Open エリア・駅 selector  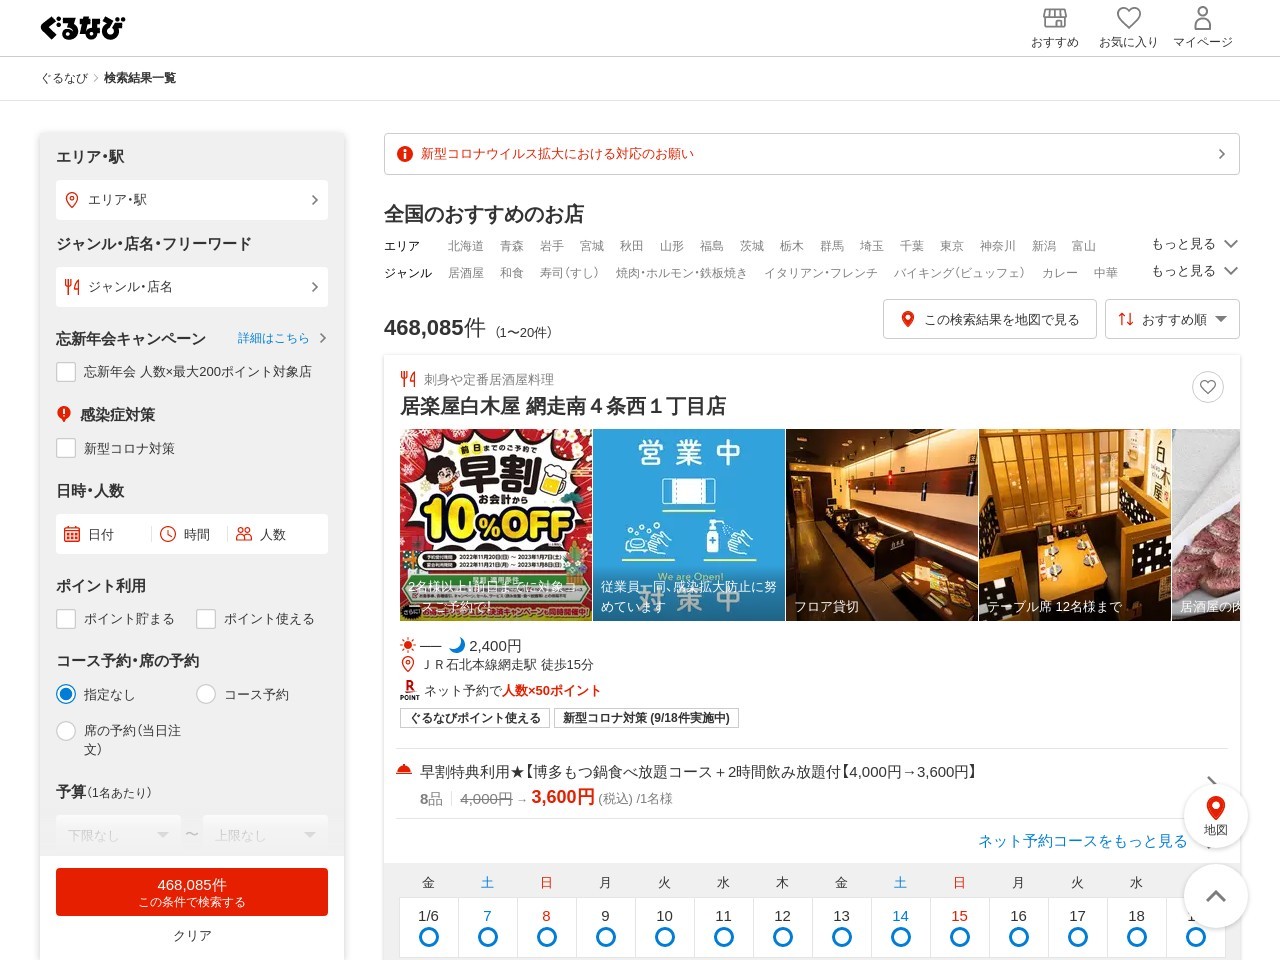tap(192, 200)
